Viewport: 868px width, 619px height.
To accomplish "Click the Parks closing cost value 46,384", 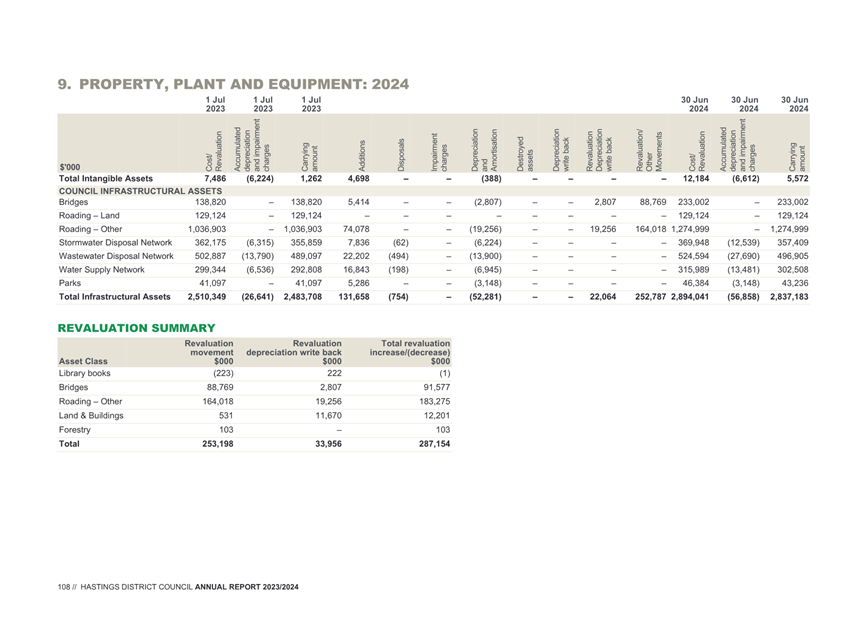I will [696, 283].
